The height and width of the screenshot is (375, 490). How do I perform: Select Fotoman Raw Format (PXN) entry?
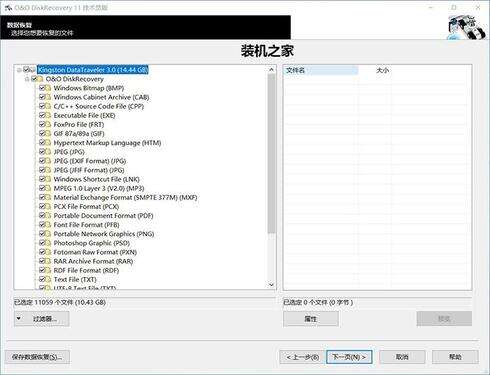pos(95,252)
